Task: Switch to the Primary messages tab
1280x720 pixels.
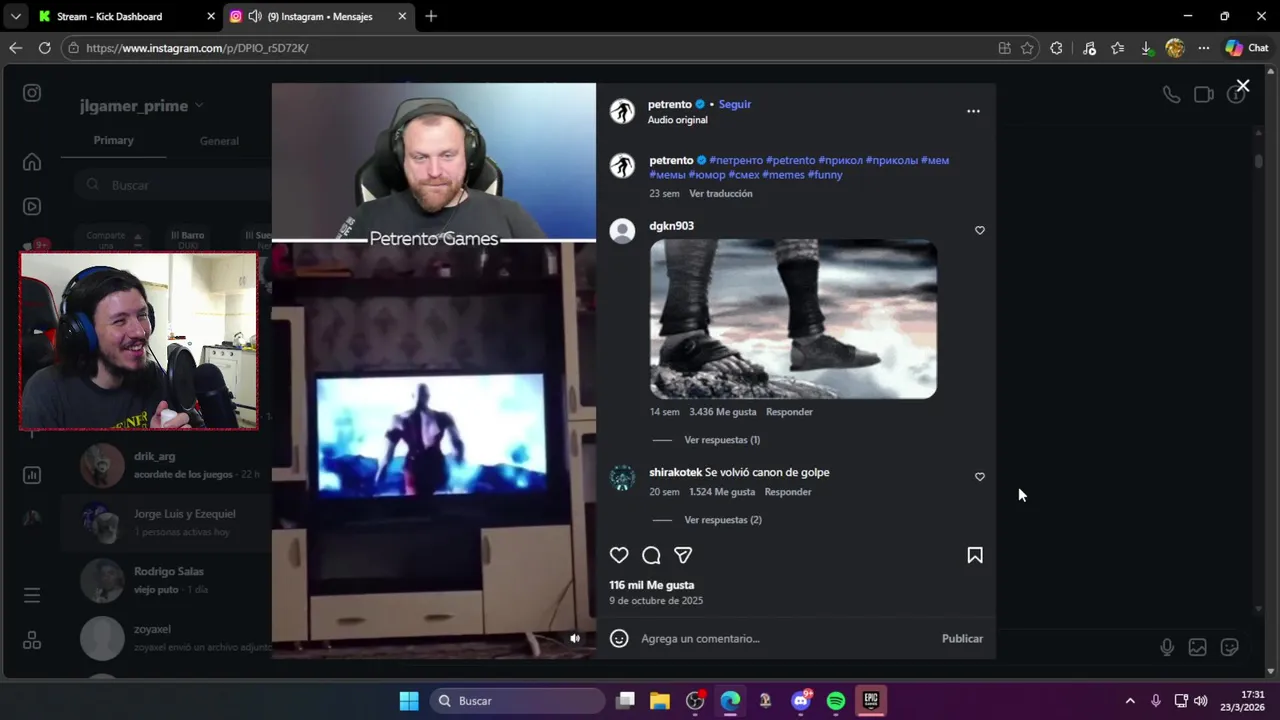Action: [113, 141]
